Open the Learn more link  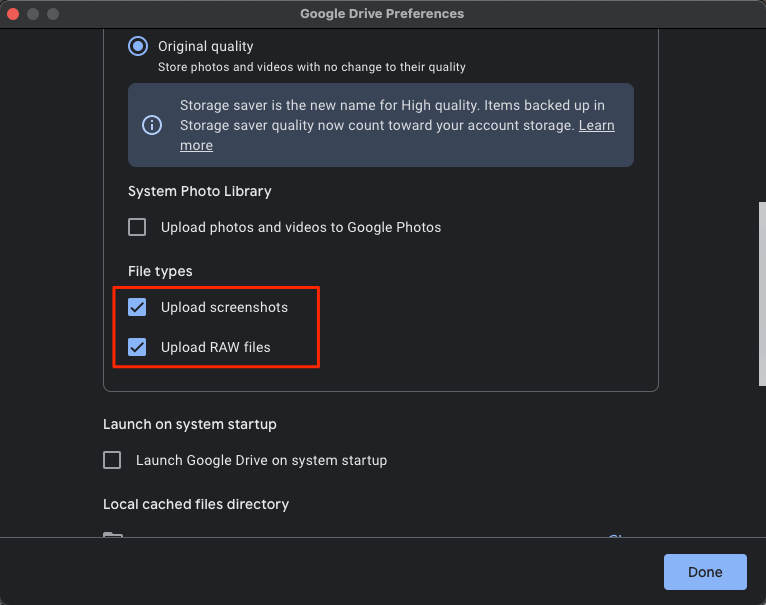pos(596,126)
